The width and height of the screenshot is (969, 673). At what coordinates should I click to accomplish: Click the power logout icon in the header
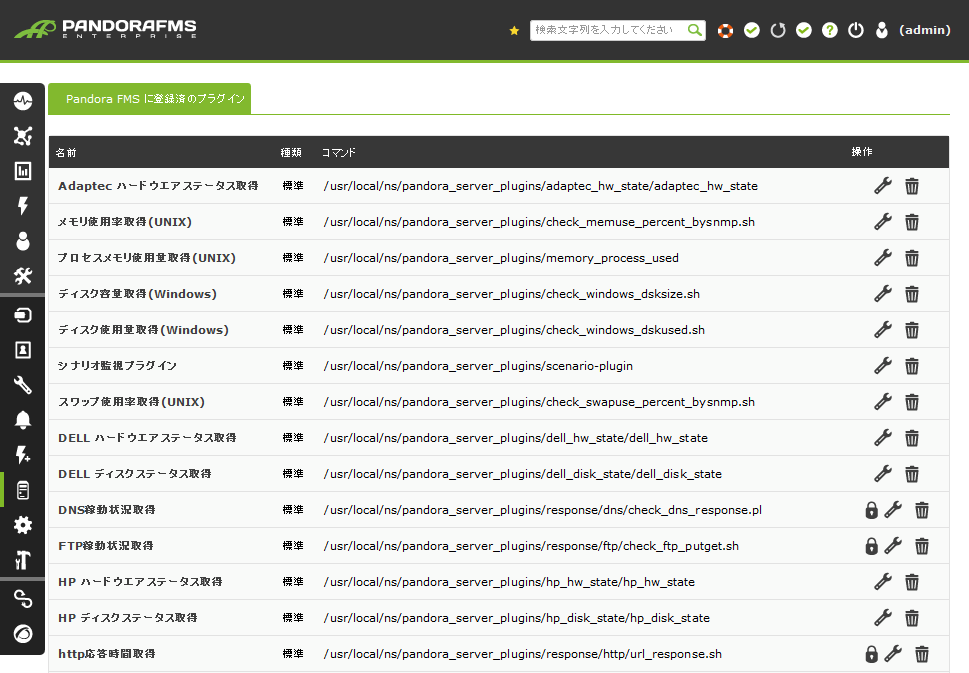[856, 30]
